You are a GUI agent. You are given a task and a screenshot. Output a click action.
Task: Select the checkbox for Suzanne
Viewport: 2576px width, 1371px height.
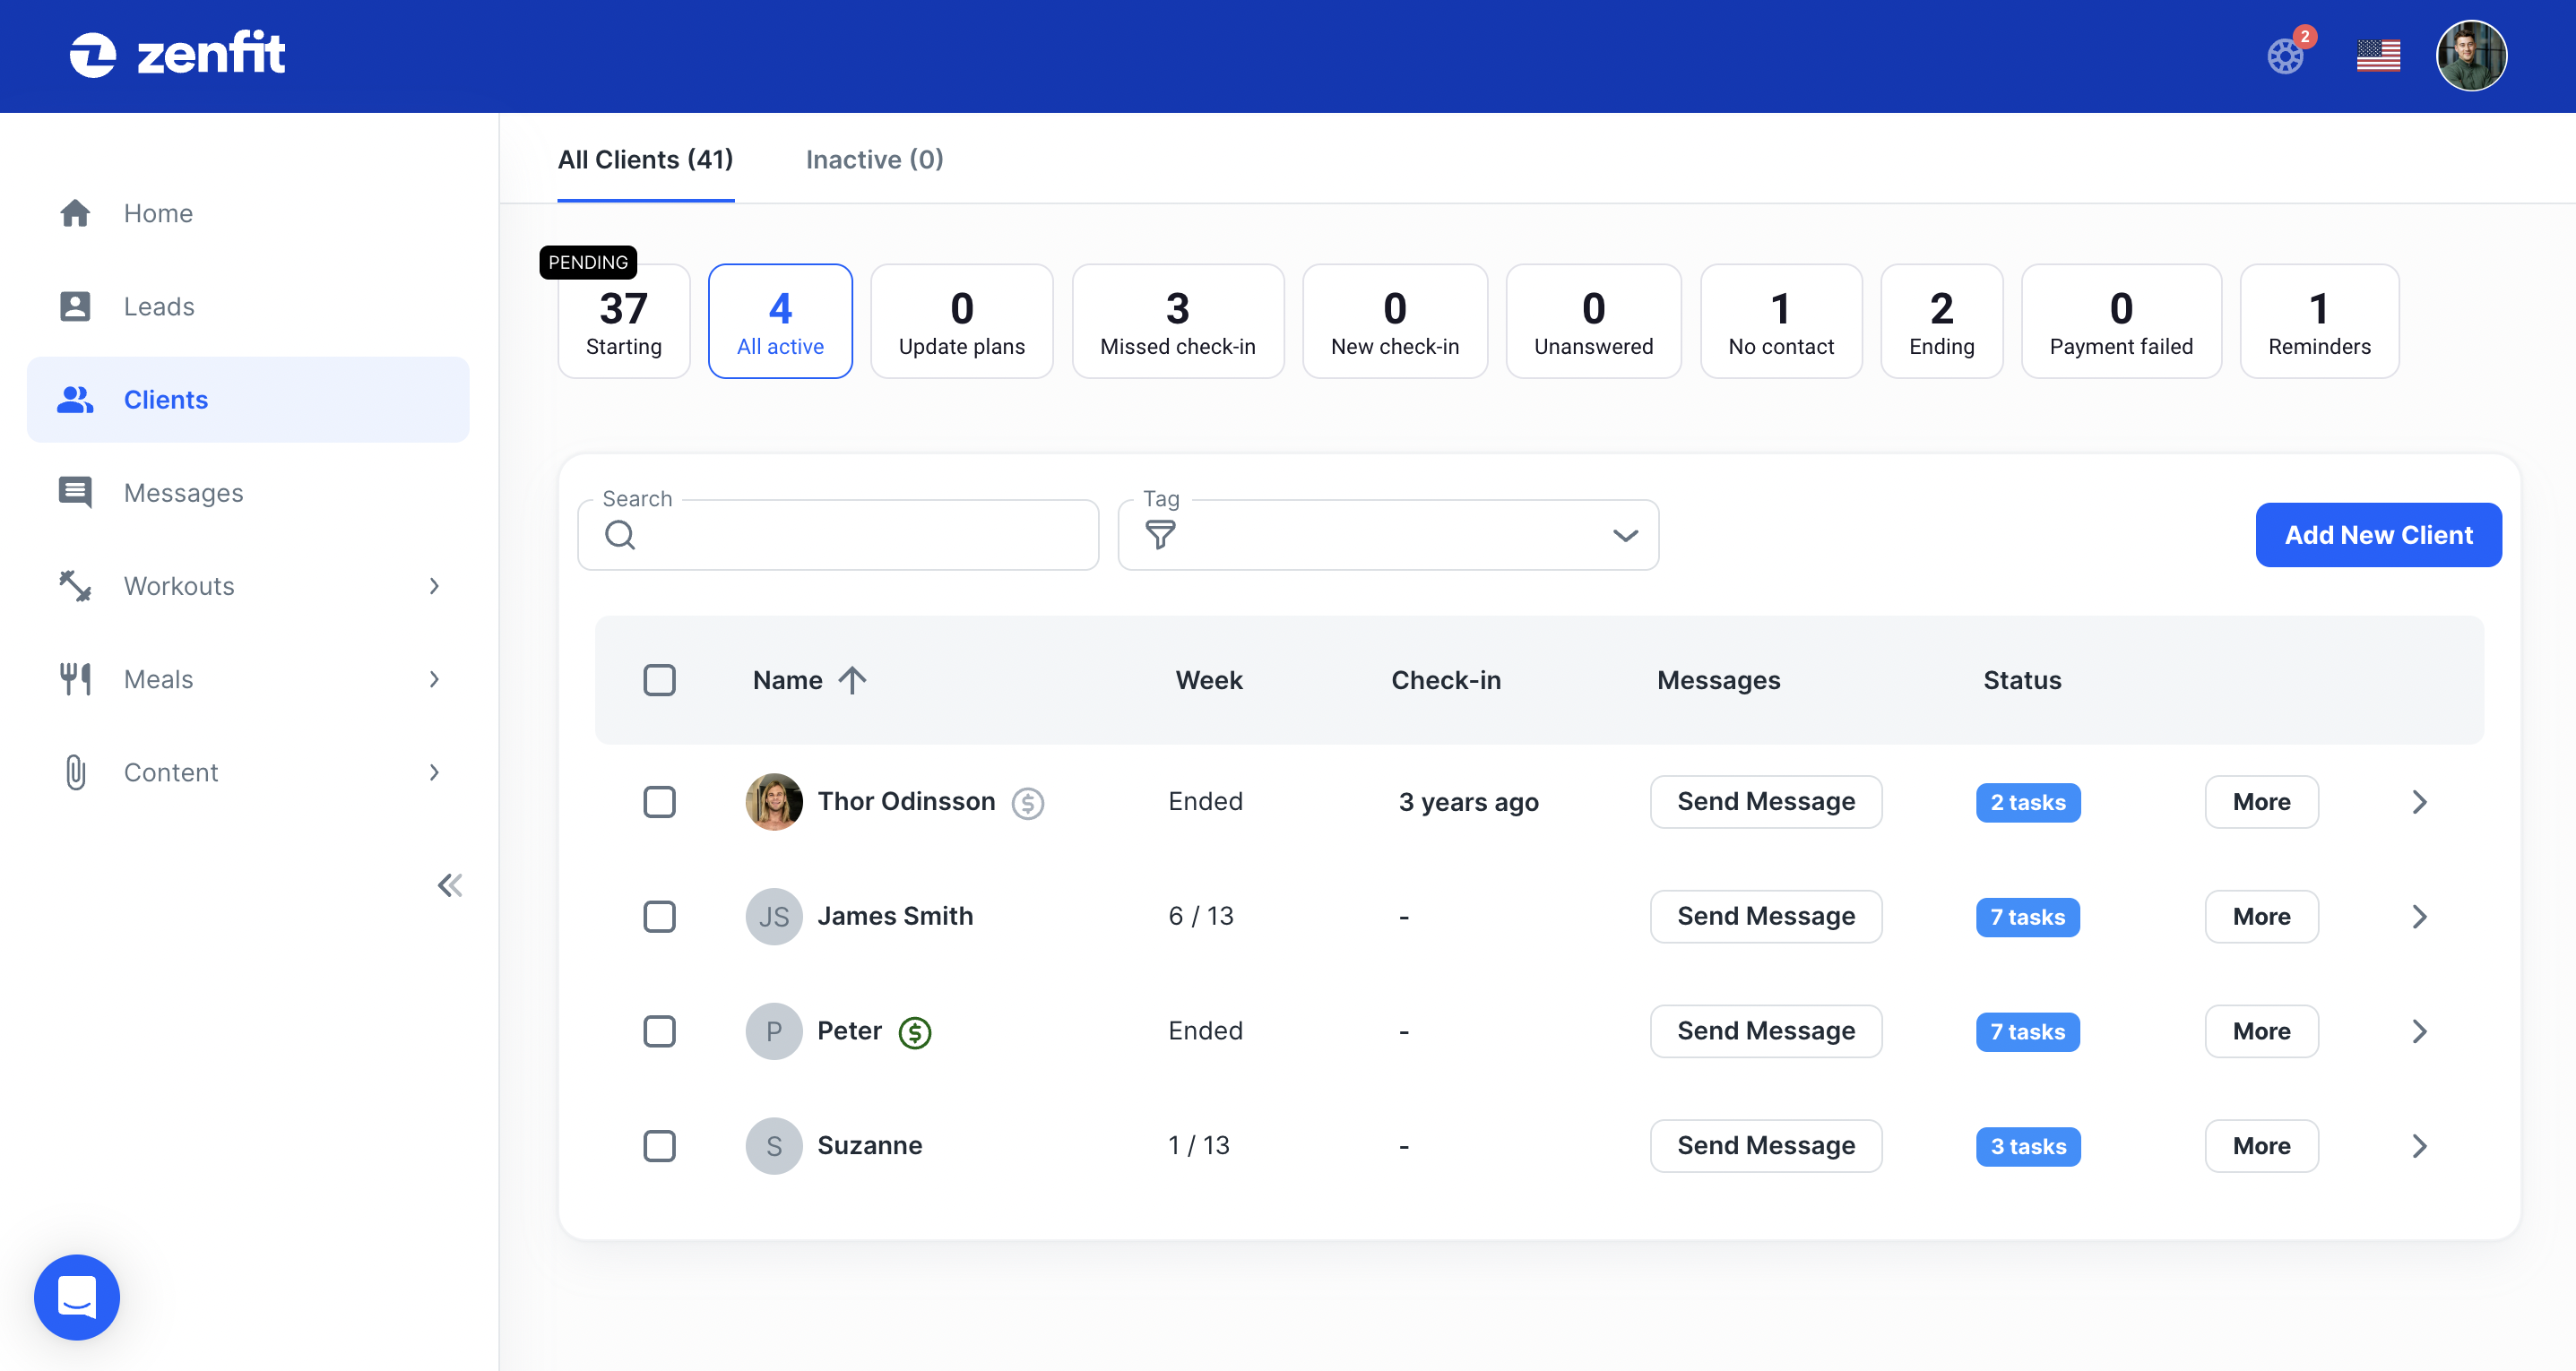click(x=660, y=1146)
